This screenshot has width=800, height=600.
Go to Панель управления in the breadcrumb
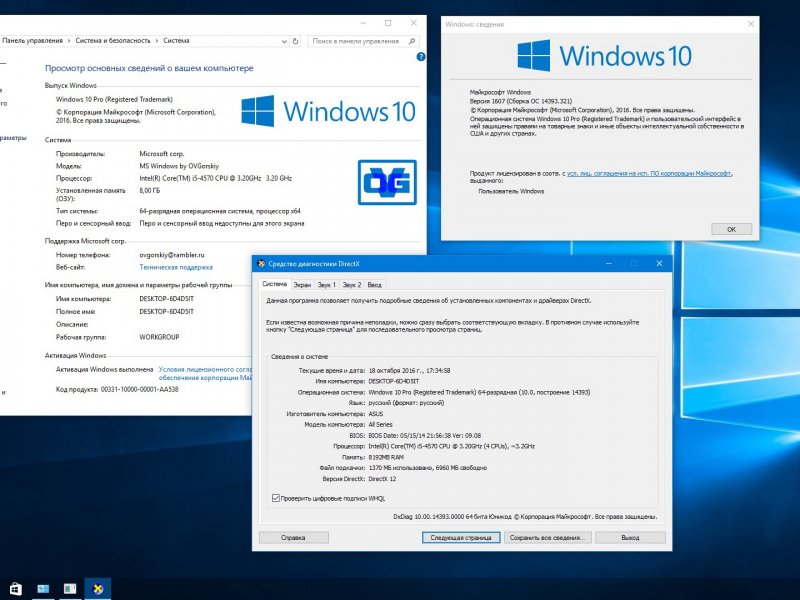[33, 41]
